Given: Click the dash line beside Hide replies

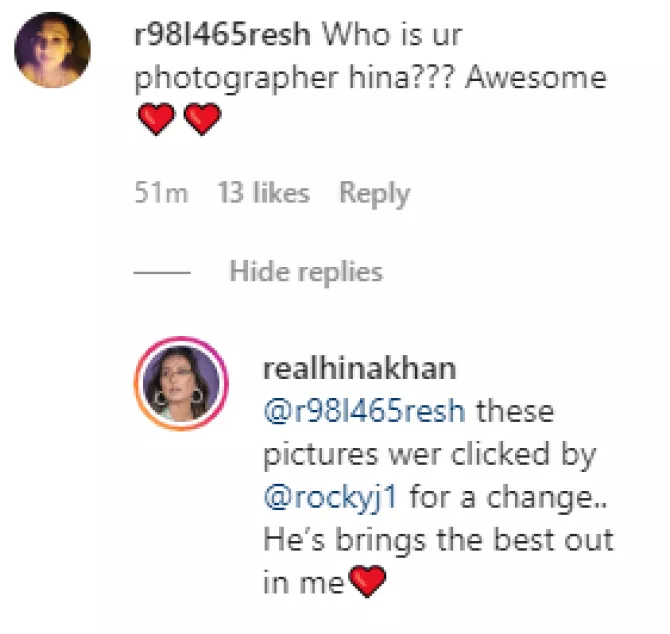Looking at the screenshot, I should (x=161, y=272).
